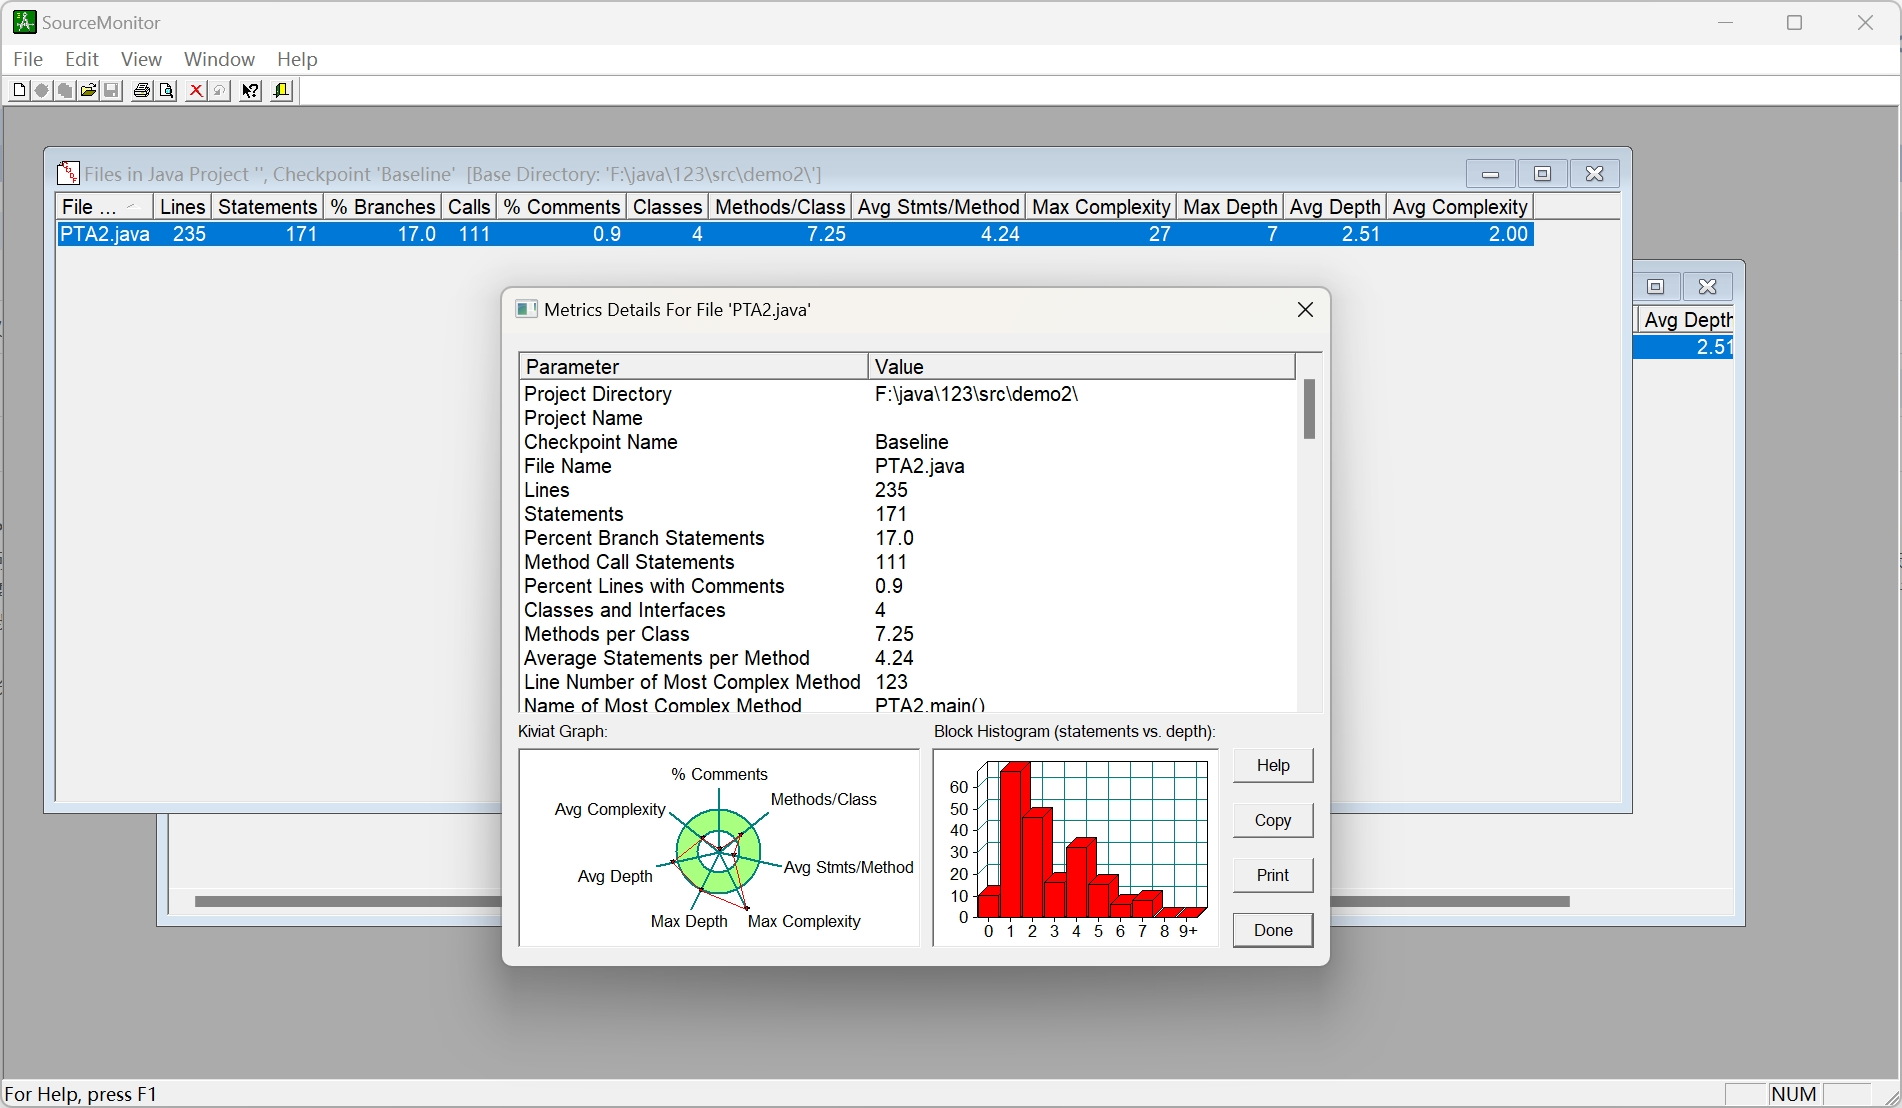The image size is (1902, 1108).
Task: Sort by the Max Complexity column header
Action: [1101, 207]
